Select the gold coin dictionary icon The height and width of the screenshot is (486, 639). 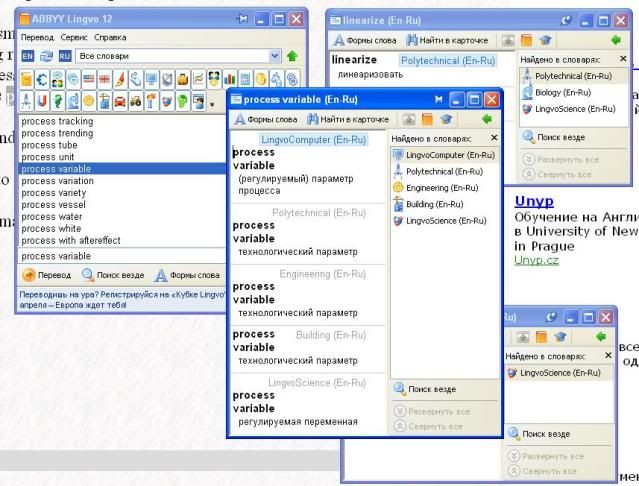click(261, 79)
